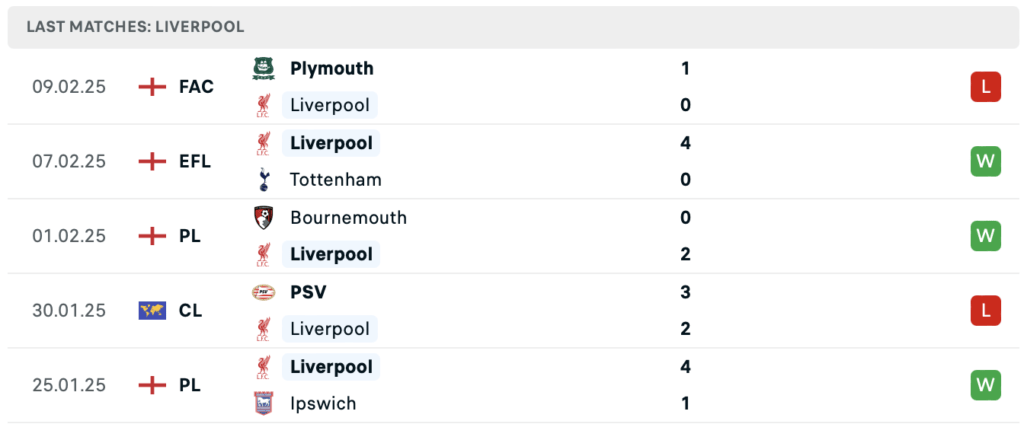The image size is (1024, 424).
Task: Click the highlighted Liverpool name against Tottenham
Action: tap(331, 143)
